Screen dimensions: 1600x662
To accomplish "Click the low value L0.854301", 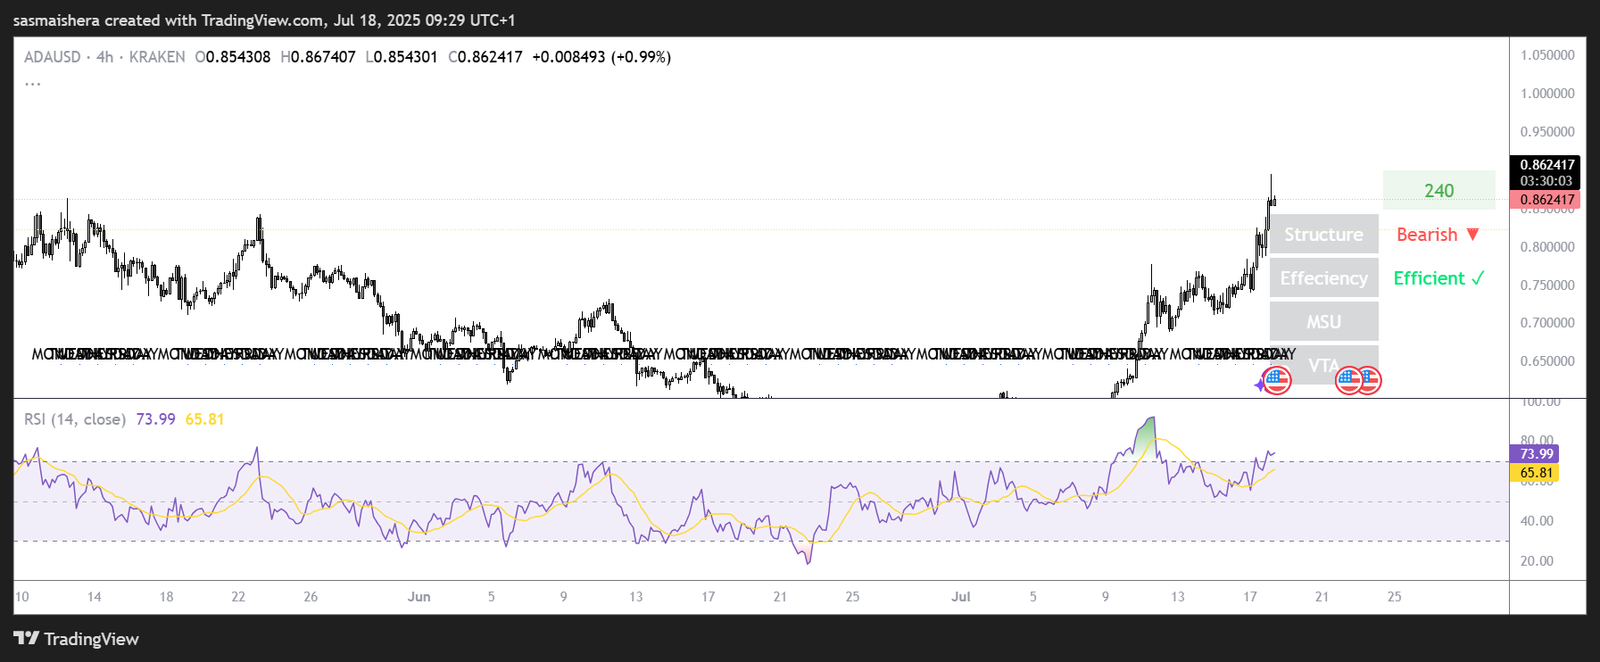I will pyautogui.click(x=401, y=57).
